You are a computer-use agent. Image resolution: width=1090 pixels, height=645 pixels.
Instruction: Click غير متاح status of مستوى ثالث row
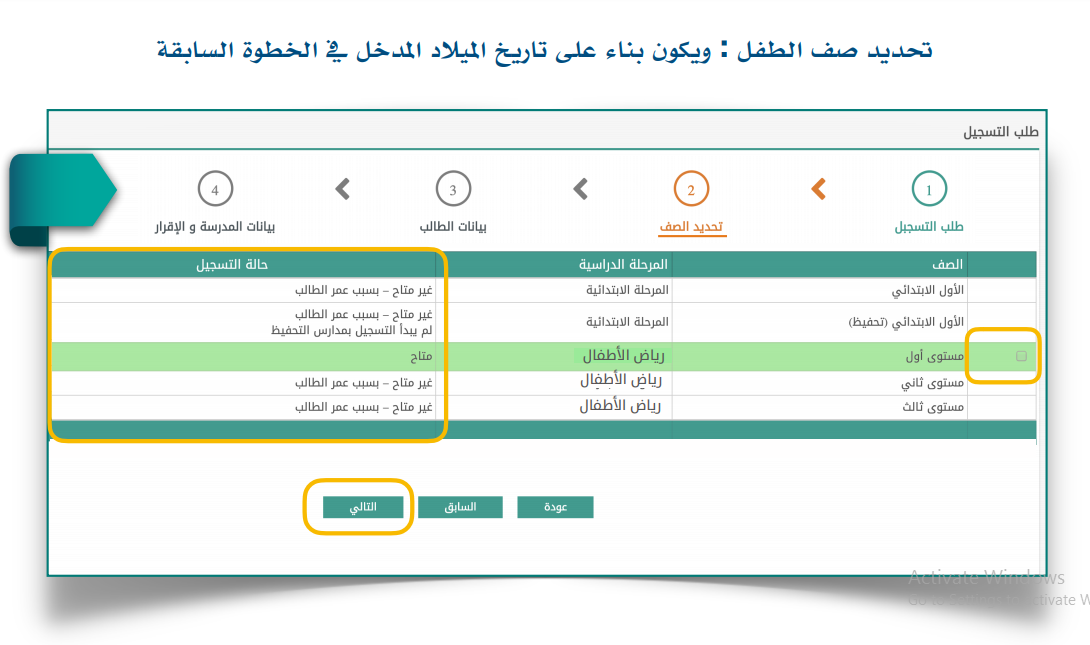[364, 407]
